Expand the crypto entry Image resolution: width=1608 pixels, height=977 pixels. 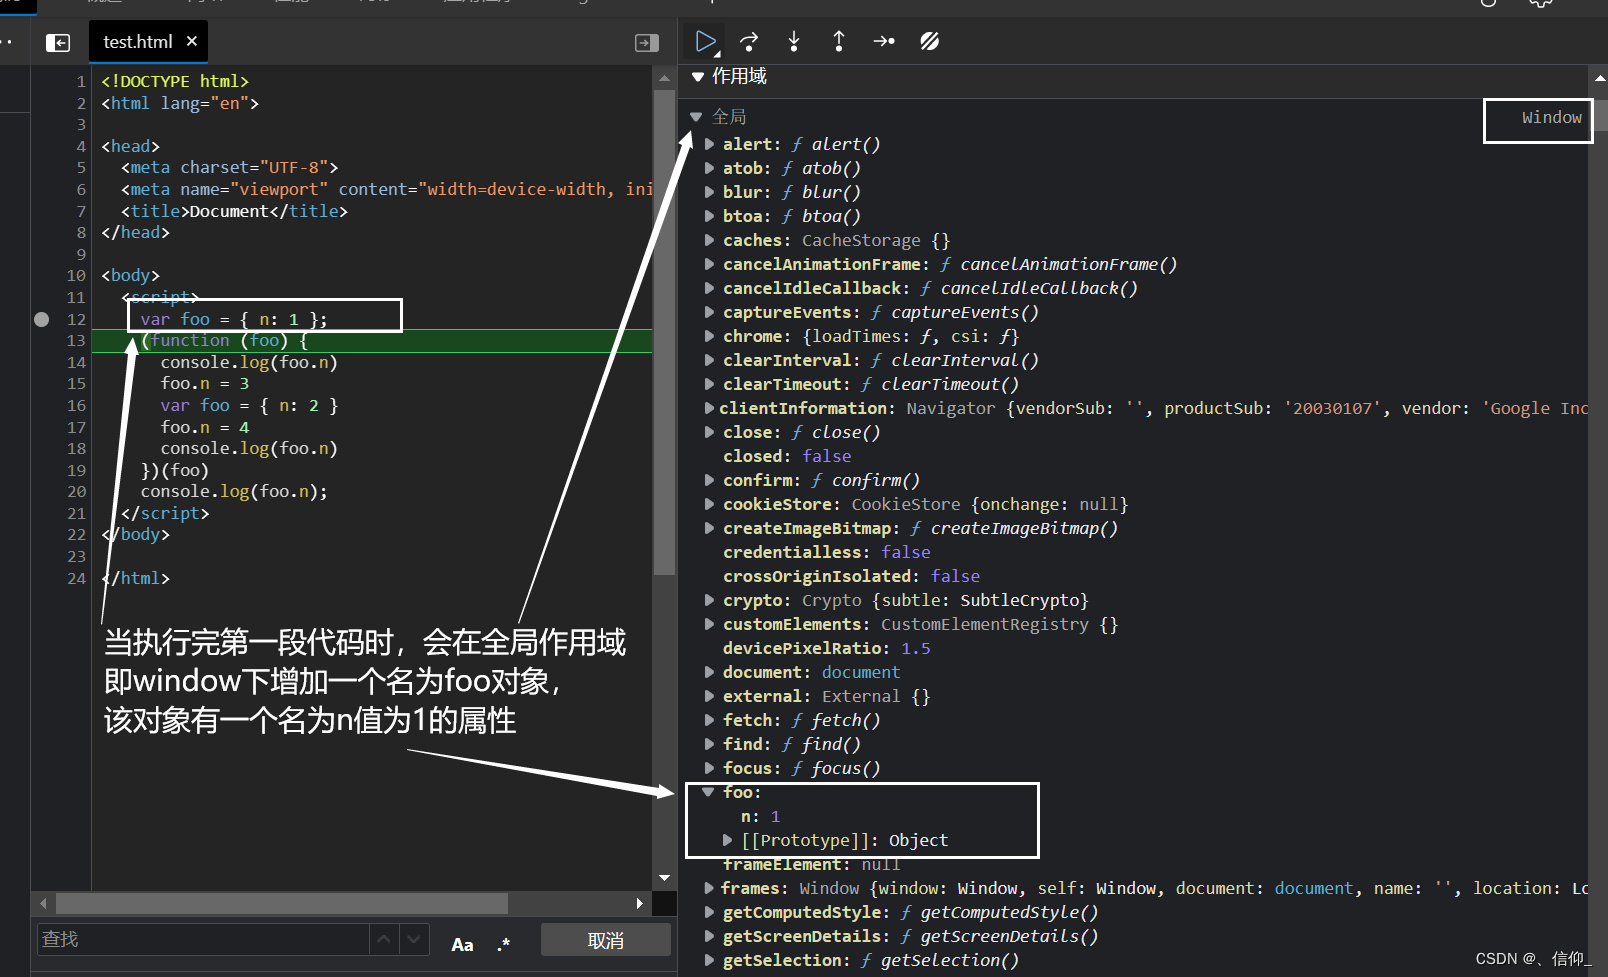tap(709, 600)
